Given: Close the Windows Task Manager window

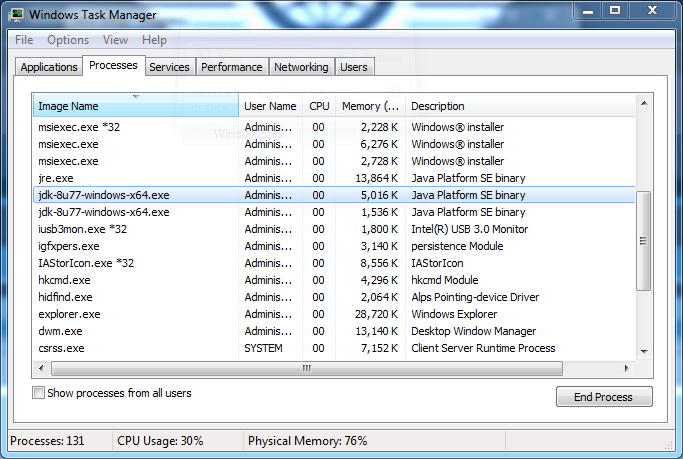Looking at the screenshot, I should coord(652,10).
